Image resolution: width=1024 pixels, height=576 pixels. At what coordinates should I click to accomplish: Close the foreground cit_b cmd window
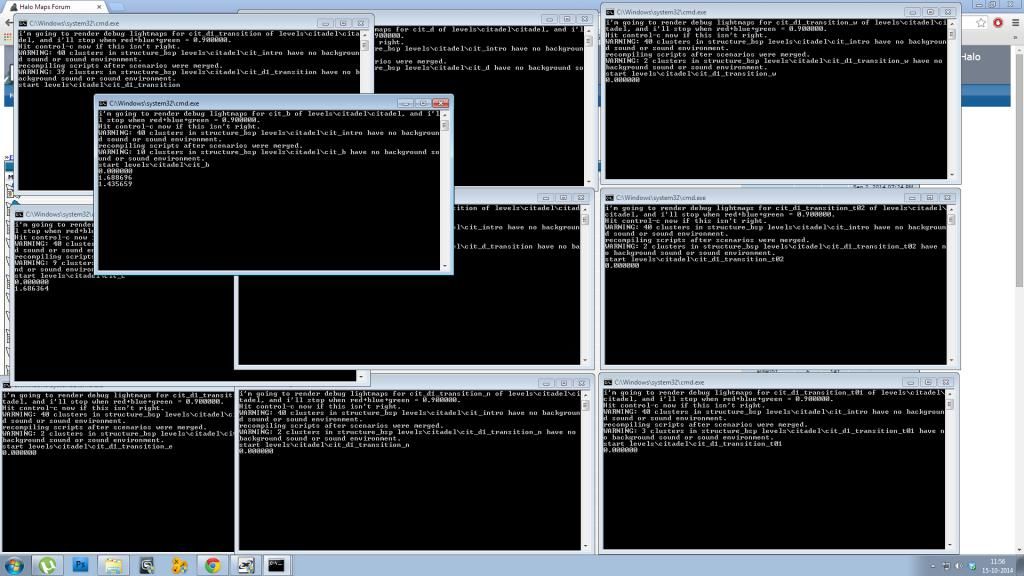coord(440,103)
